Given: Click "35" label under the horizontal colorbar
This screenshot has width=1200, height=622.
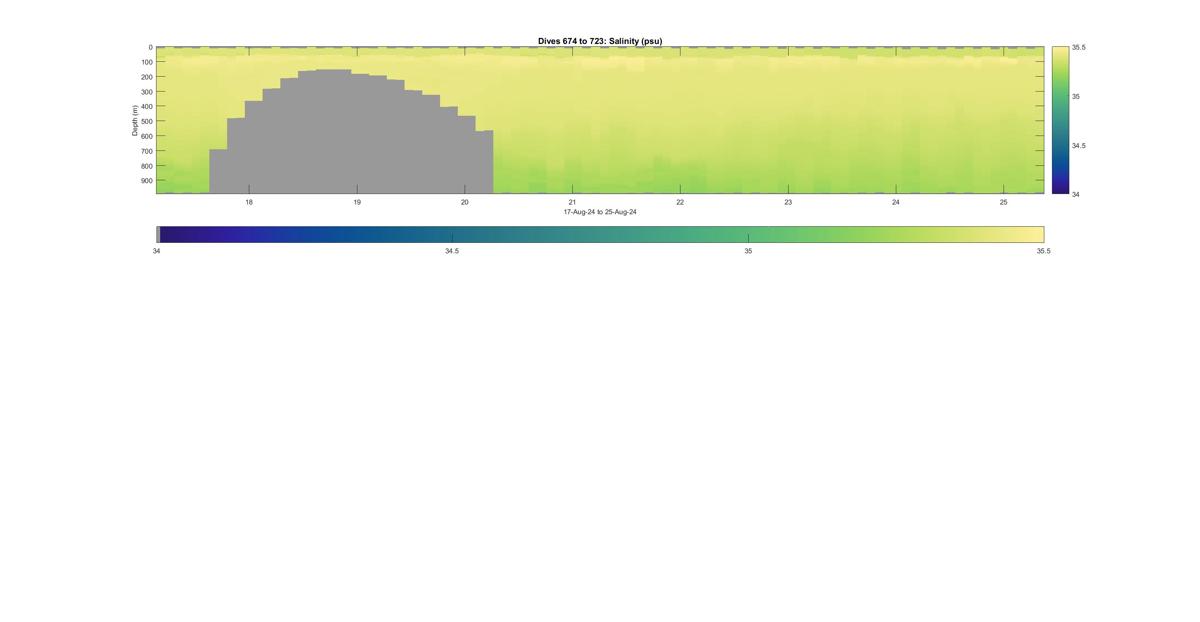Looking at the screenshot, I should pos(748,251).
